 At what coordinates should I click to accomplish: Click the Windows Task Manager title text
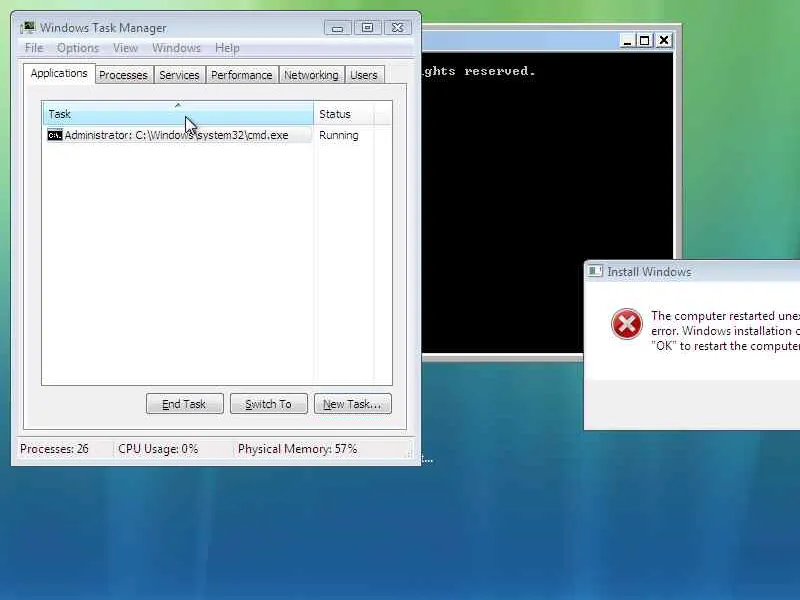pyautogui.click(x=103, y=28)
